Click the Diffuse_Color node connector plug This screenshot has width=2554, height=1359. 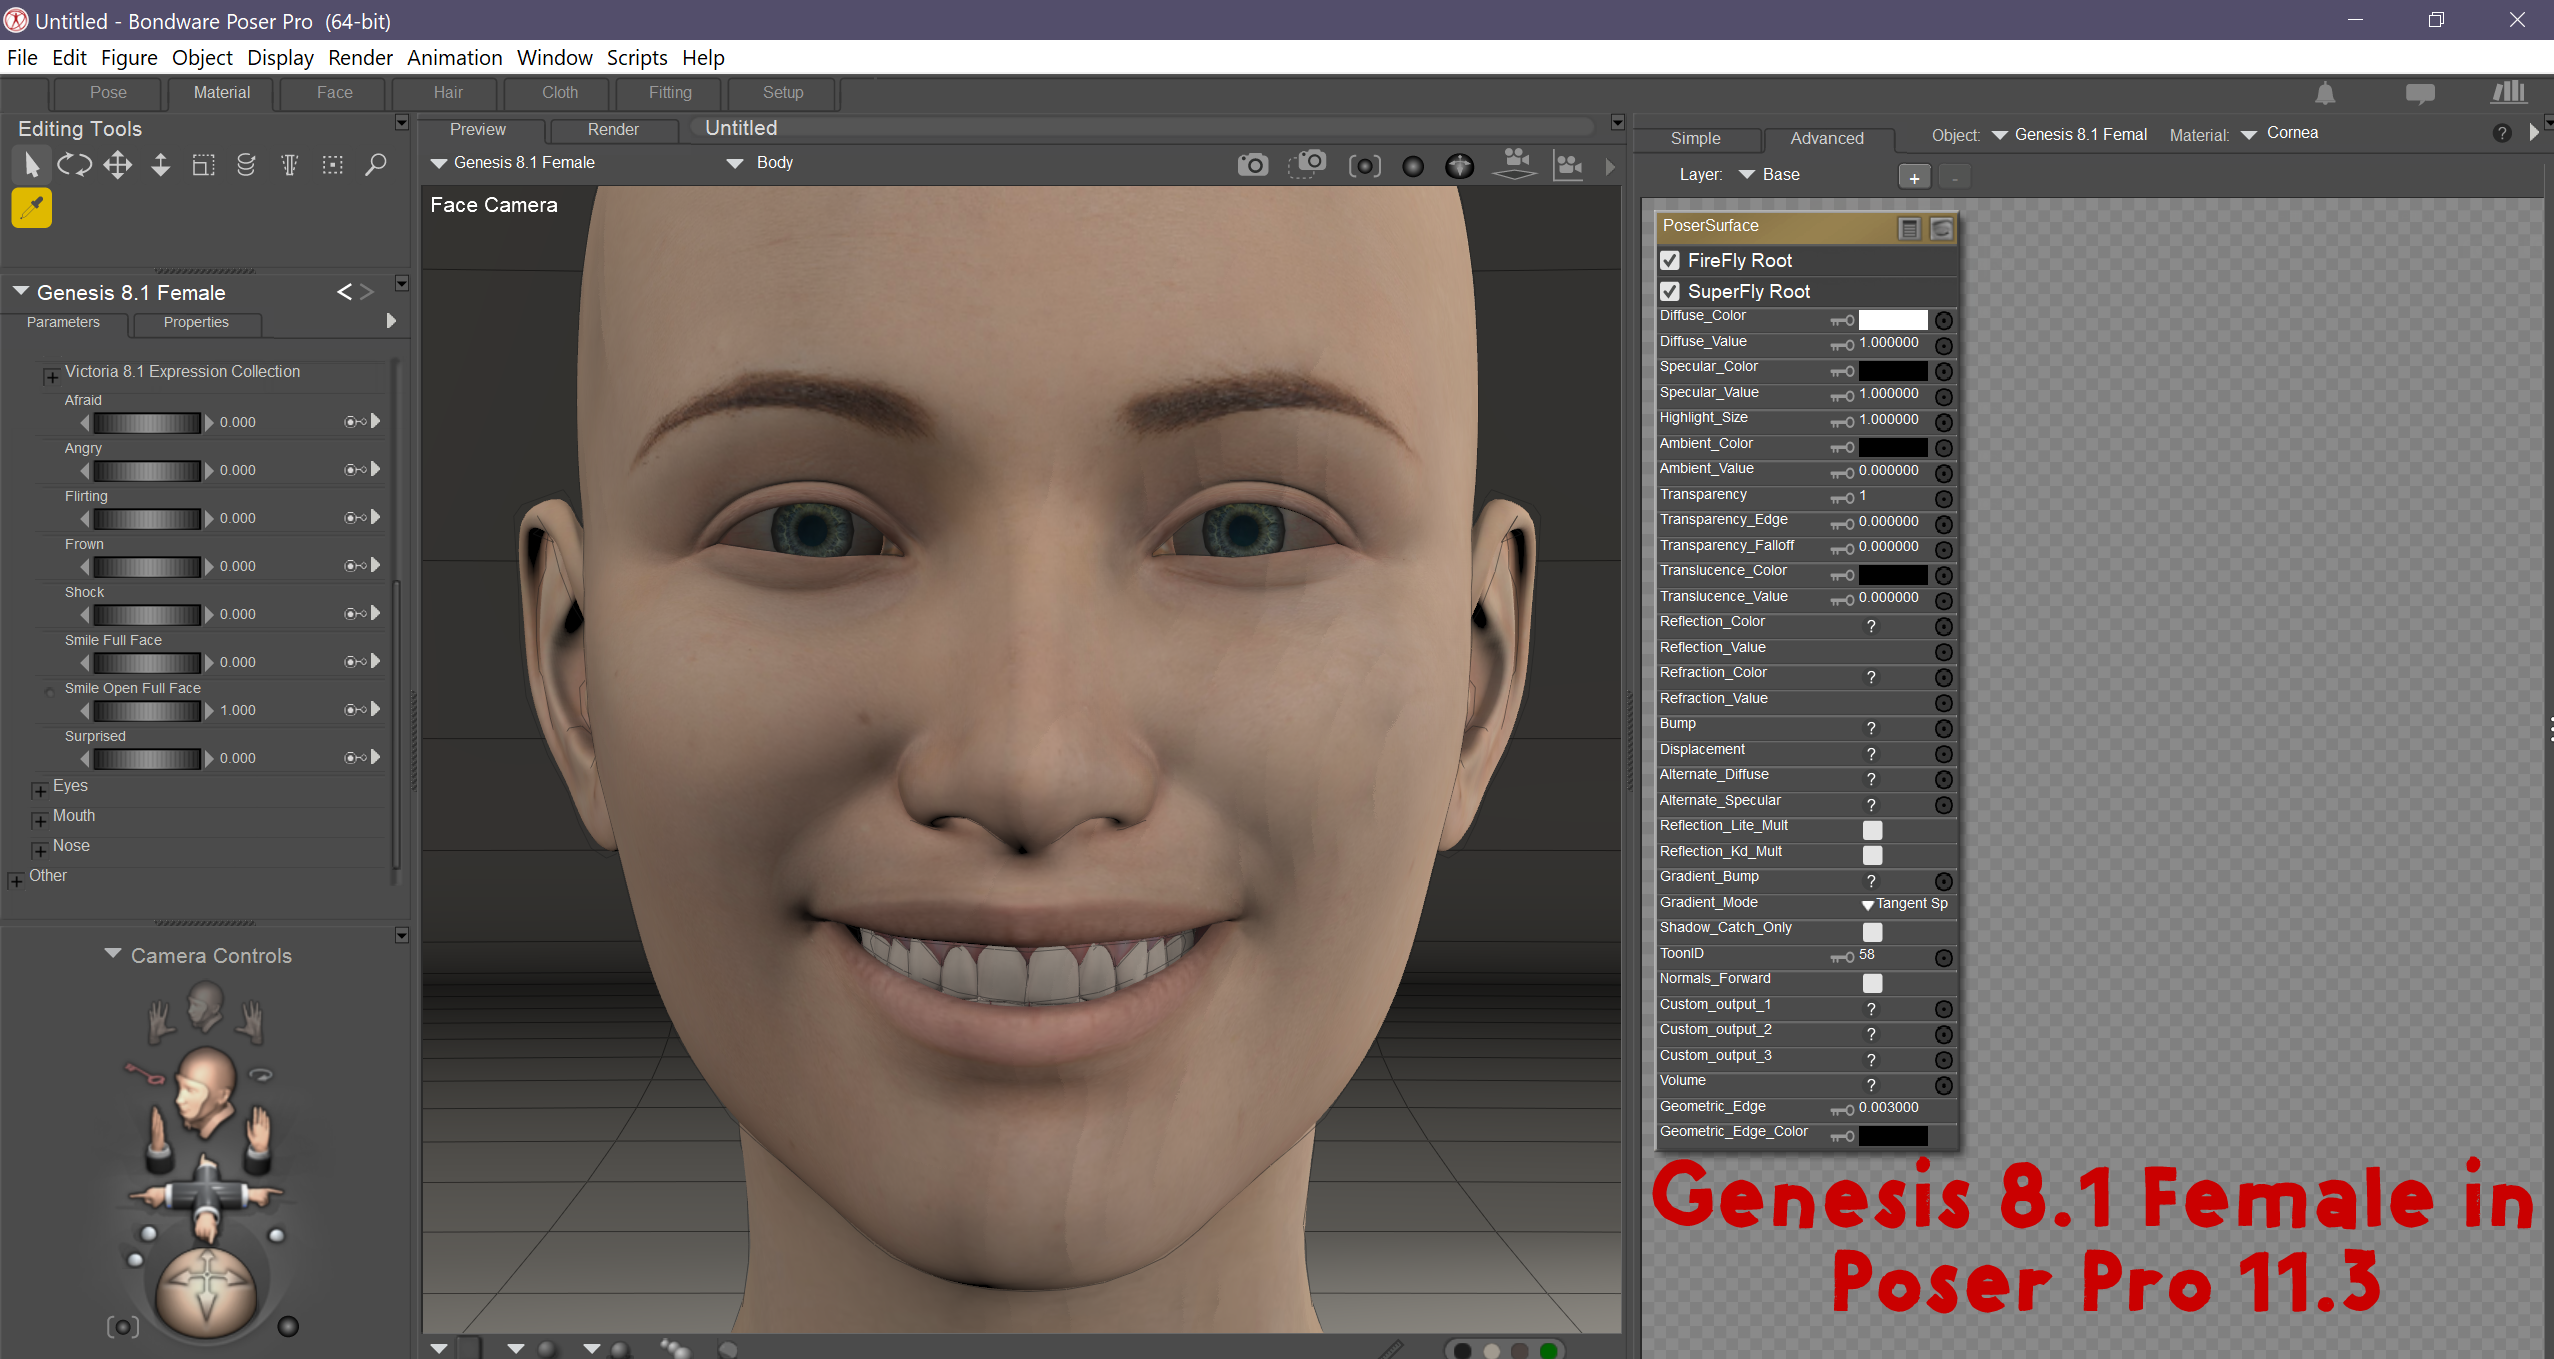[x=1943, y=320]
